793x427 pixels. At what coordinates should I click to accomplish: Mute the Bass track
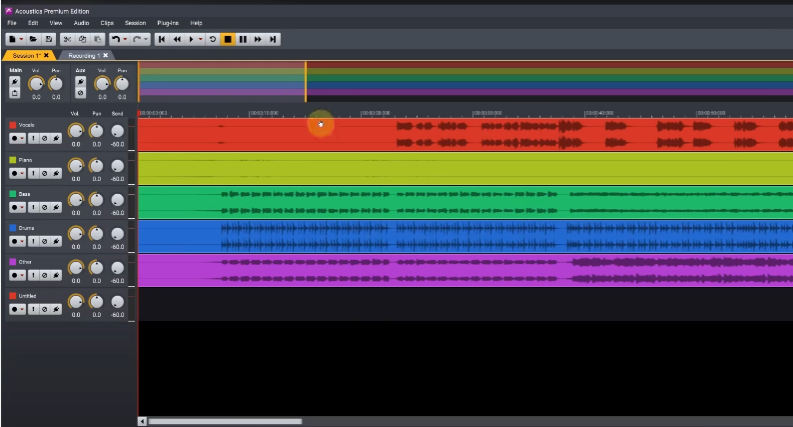(45, 207)
